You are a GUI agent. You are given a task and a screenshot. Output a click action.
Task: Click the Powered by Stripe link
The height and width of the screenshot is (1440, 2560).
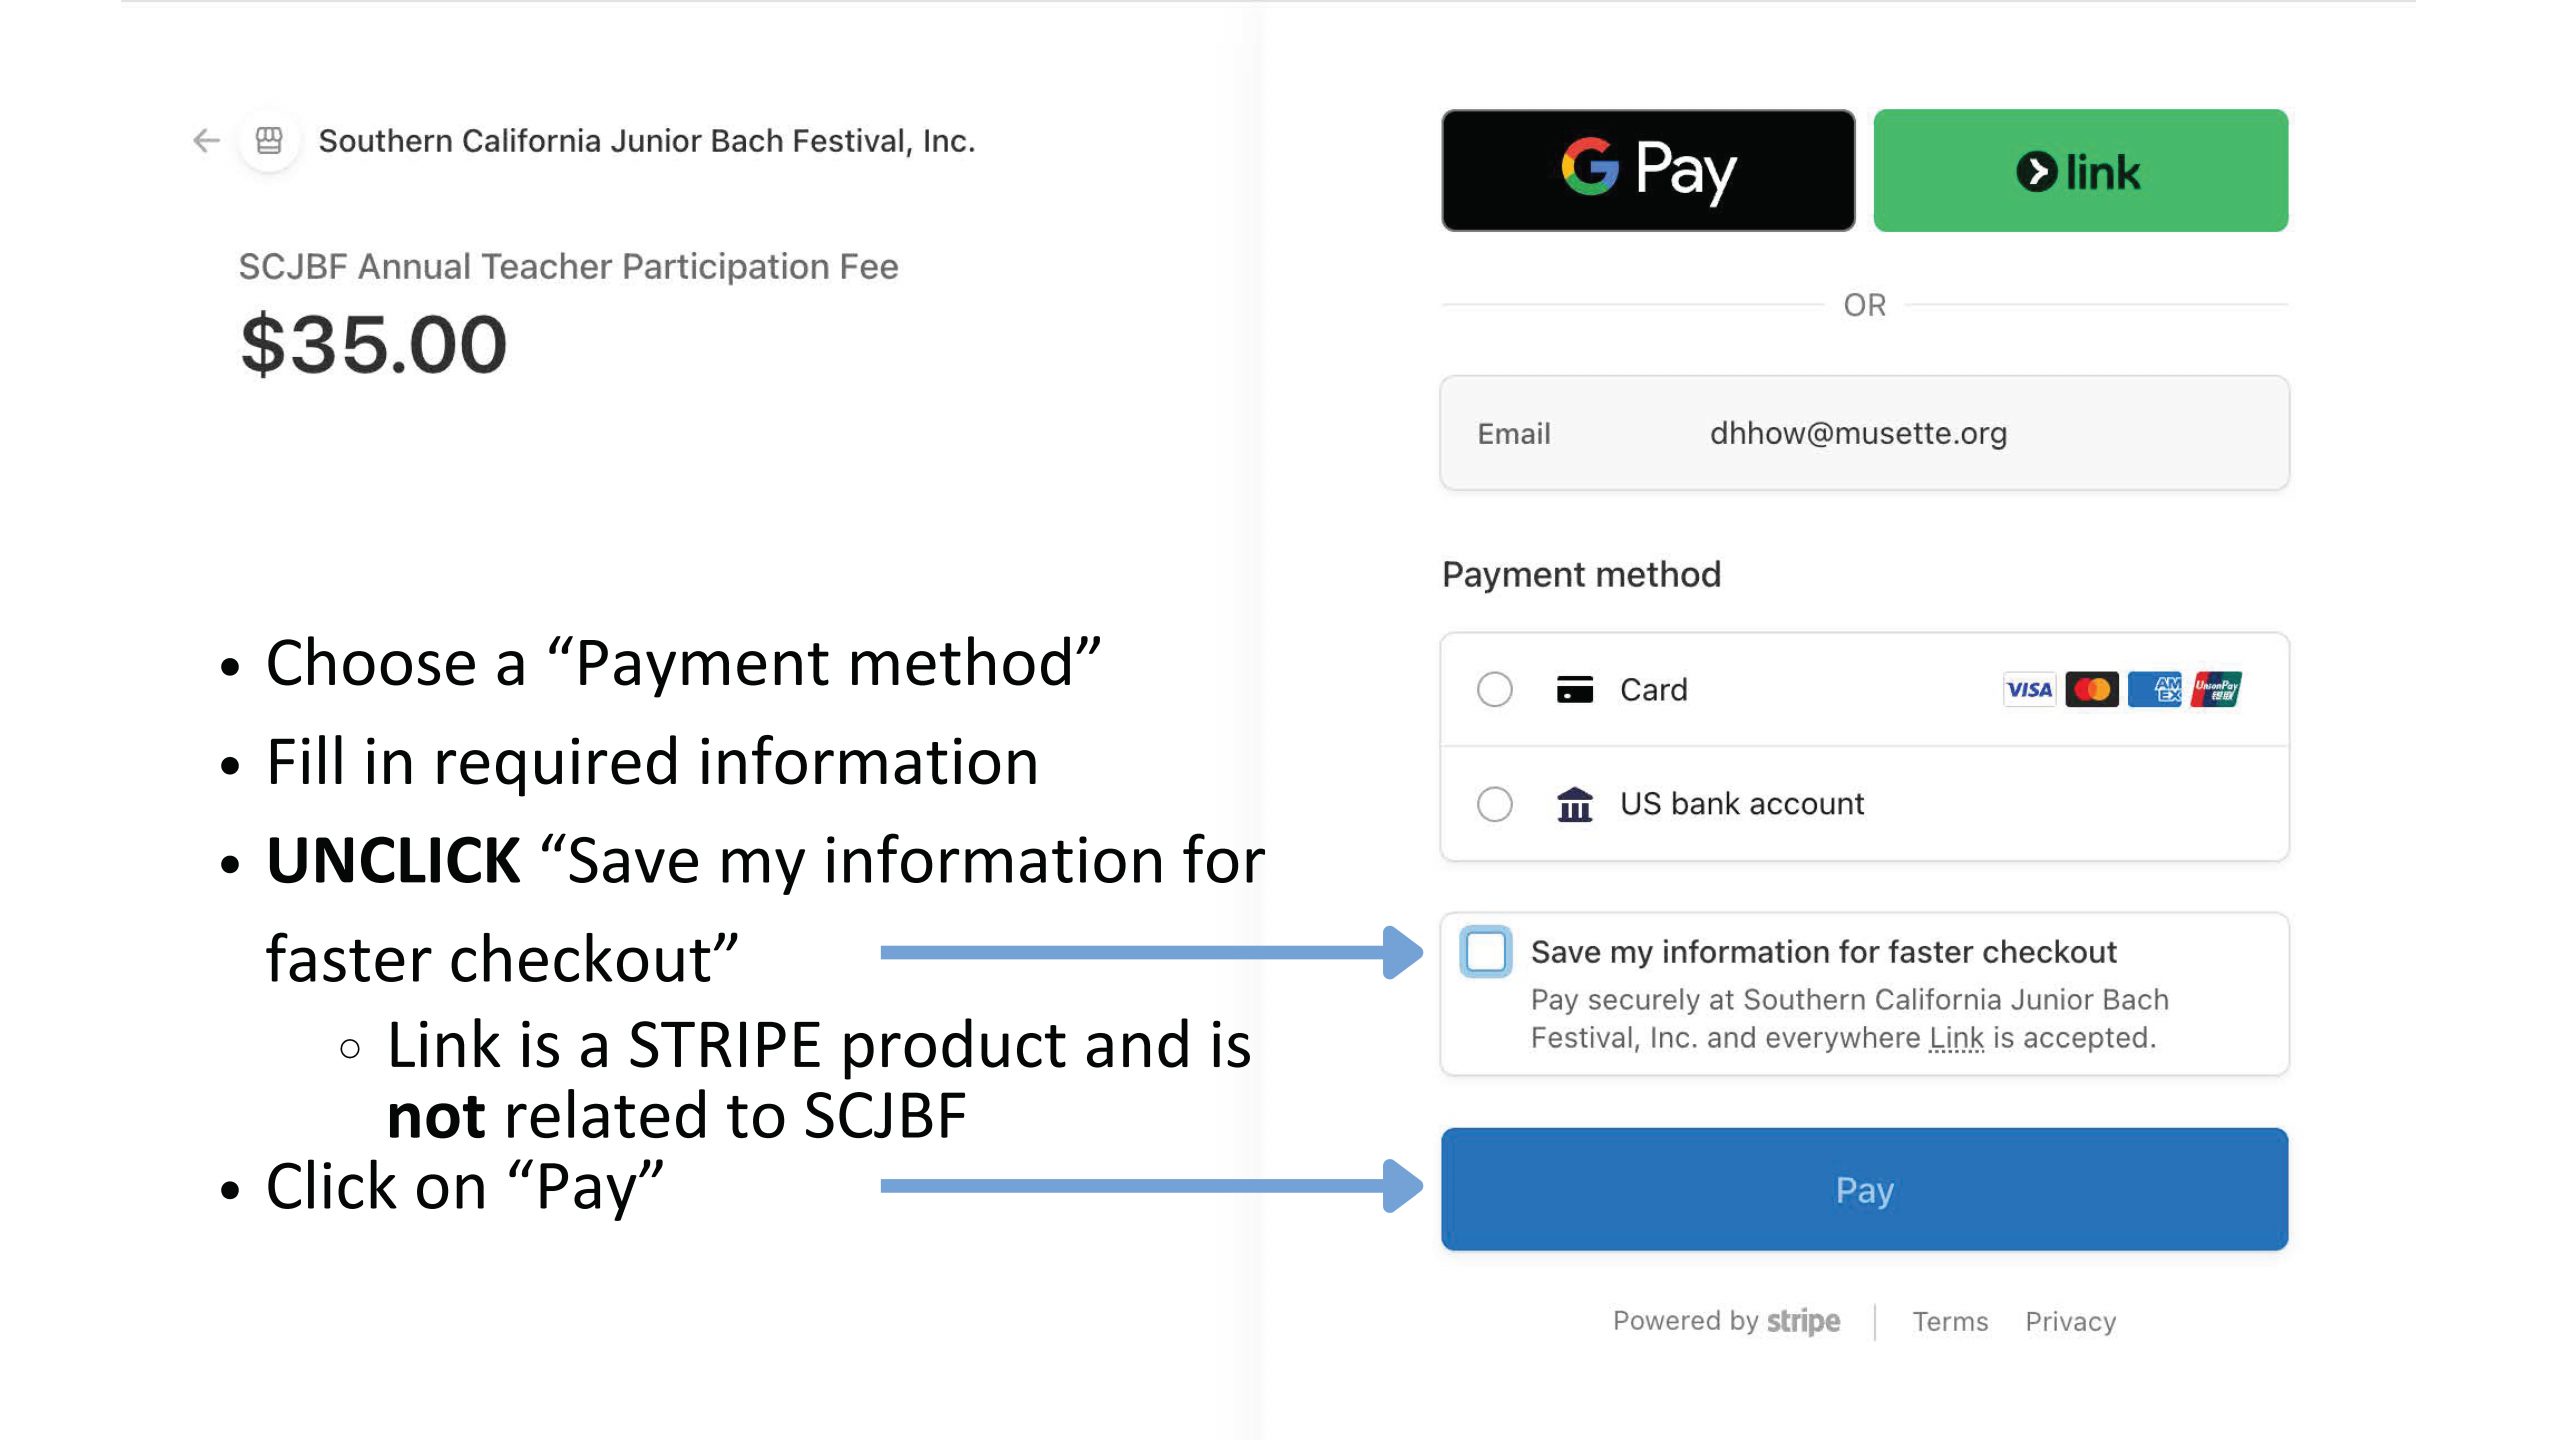point(1726,1321)
